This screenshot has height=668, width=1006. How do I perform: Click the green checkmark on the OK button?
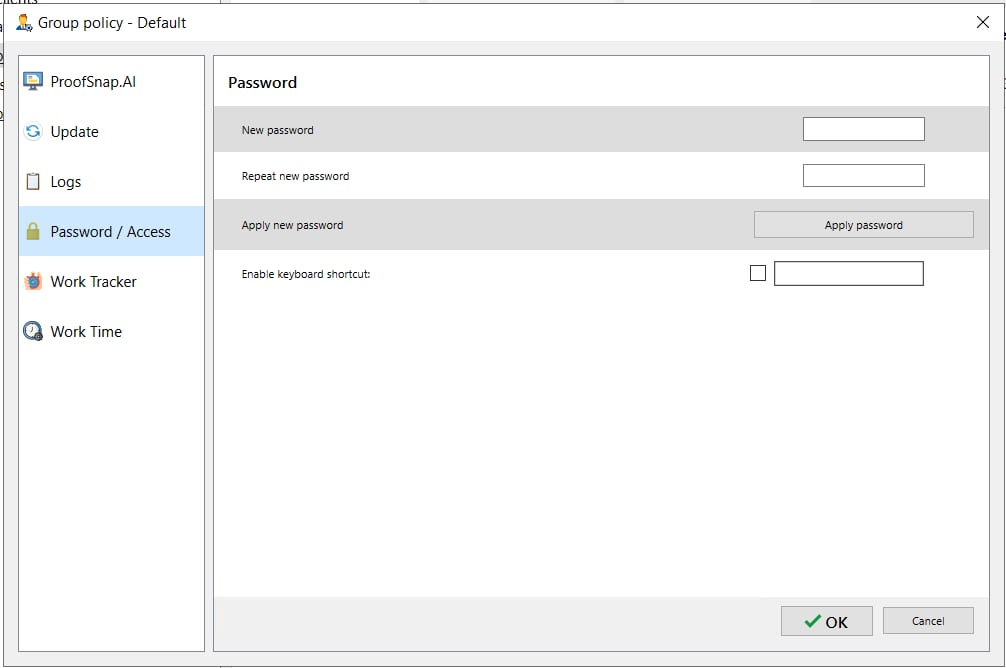(812, 621)
